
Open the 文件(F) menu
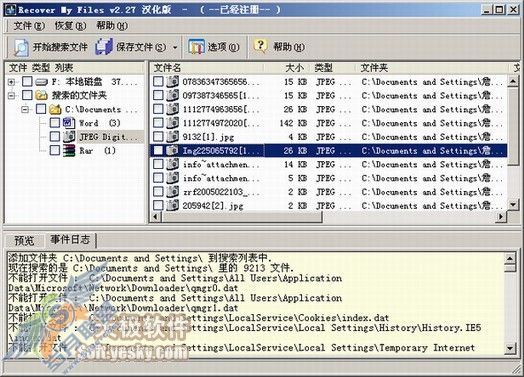29,26
